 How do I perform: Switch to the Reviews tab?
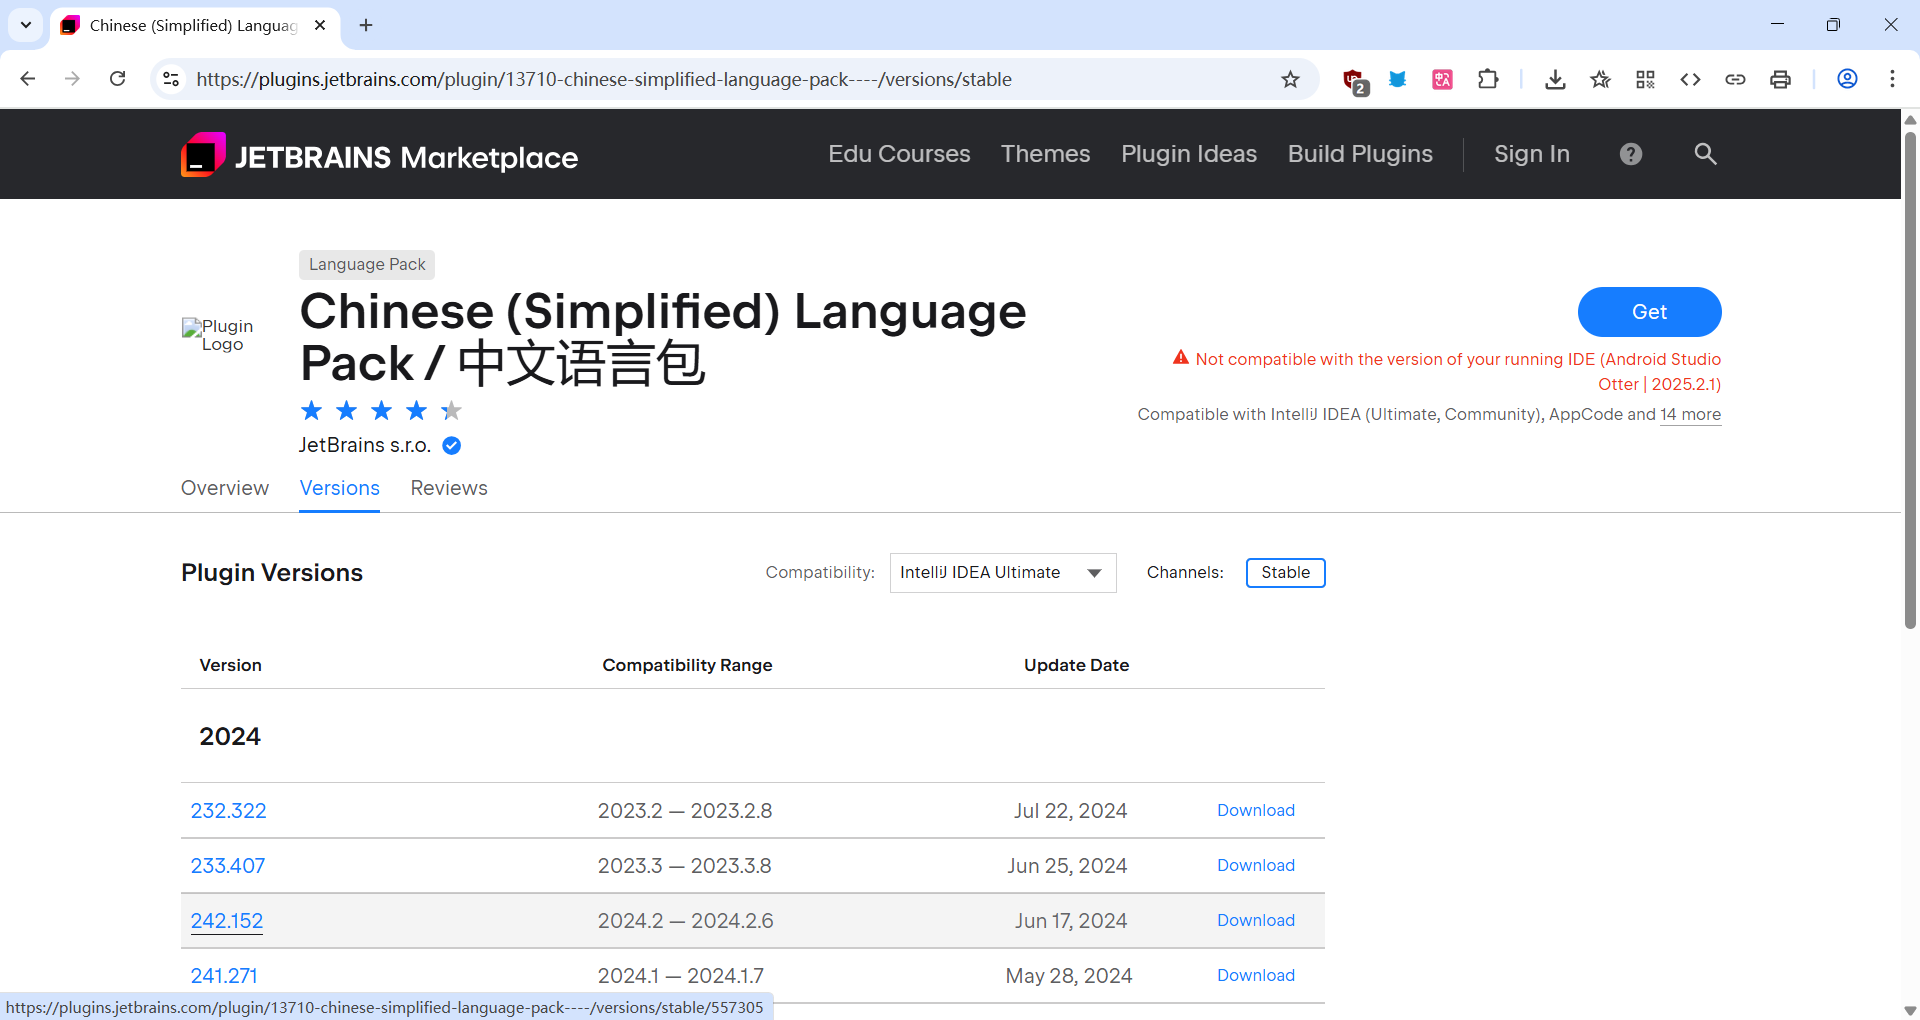tap(449, 488)
